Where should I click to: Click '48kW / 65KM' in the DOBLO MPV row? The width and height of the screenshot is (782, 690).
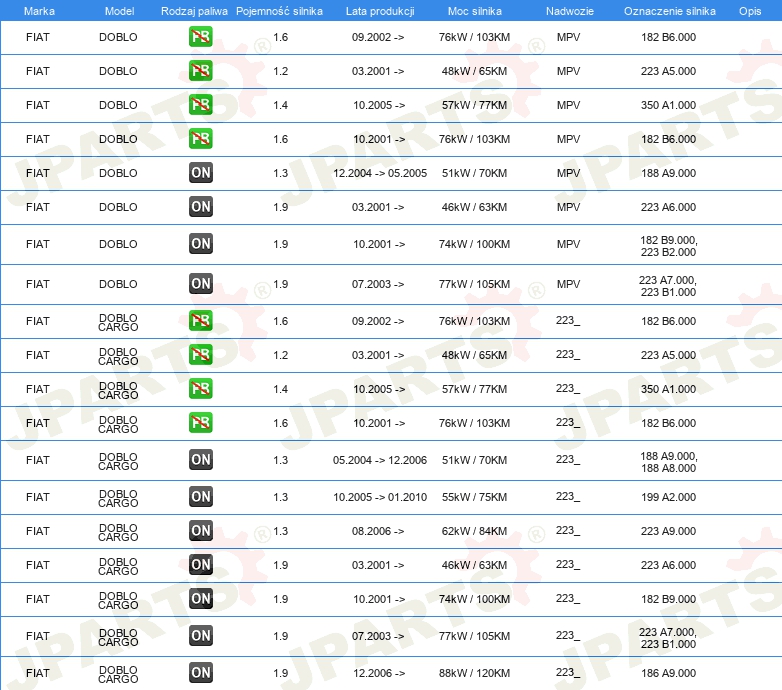474,71
